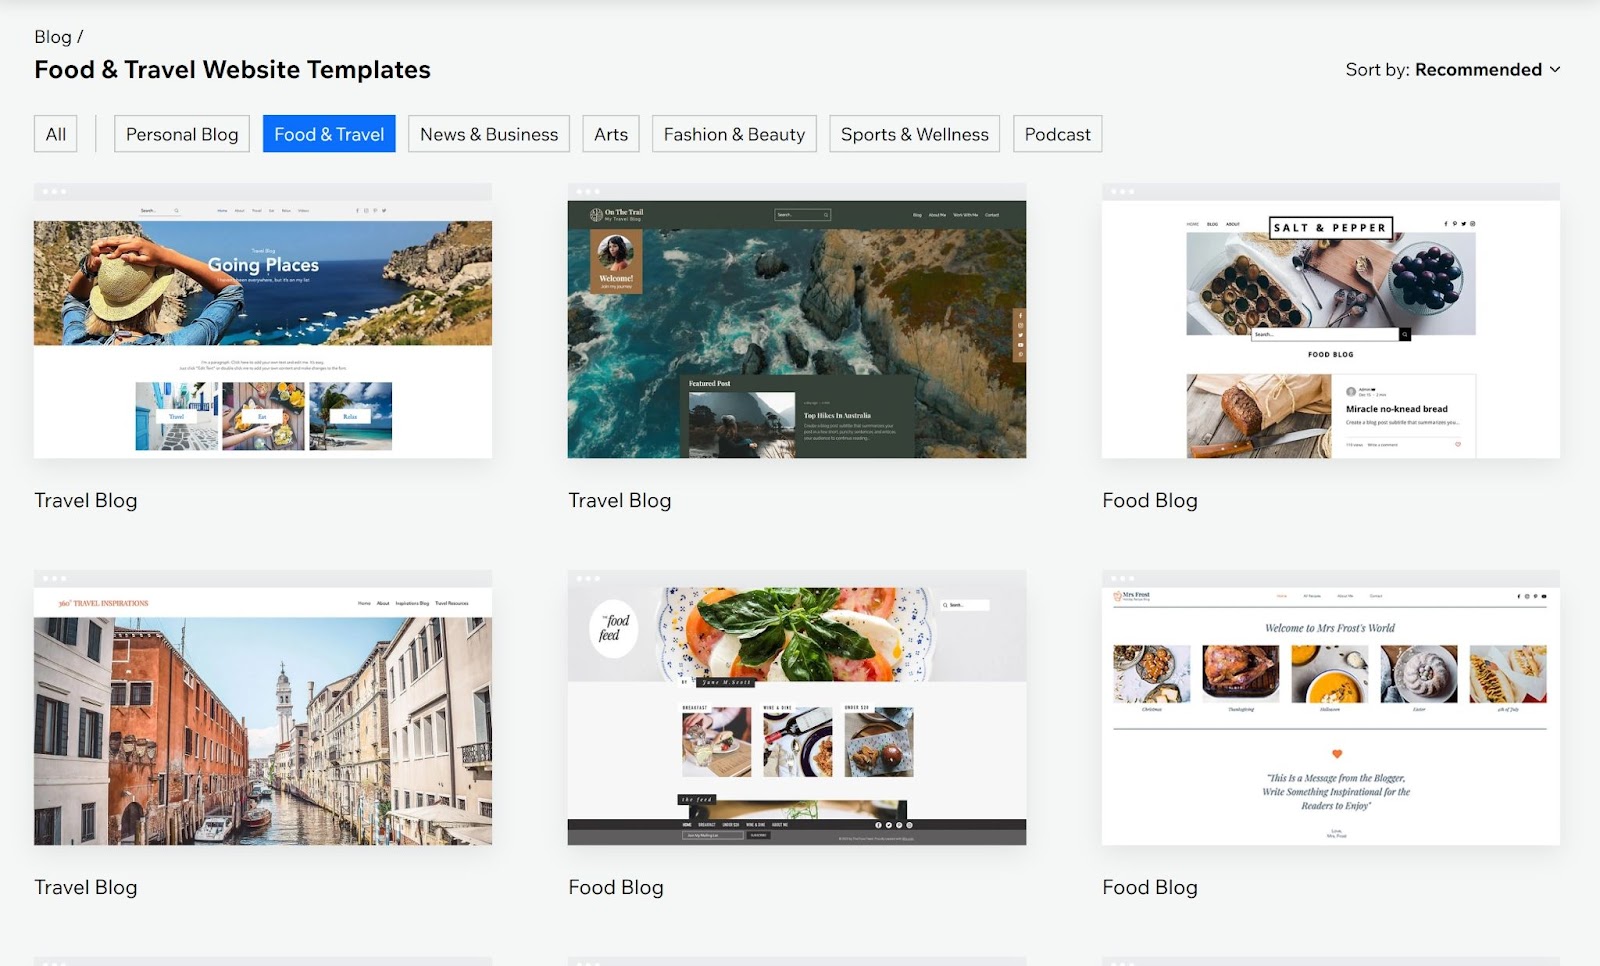Select the All templates filter

[x=55, y=133]
